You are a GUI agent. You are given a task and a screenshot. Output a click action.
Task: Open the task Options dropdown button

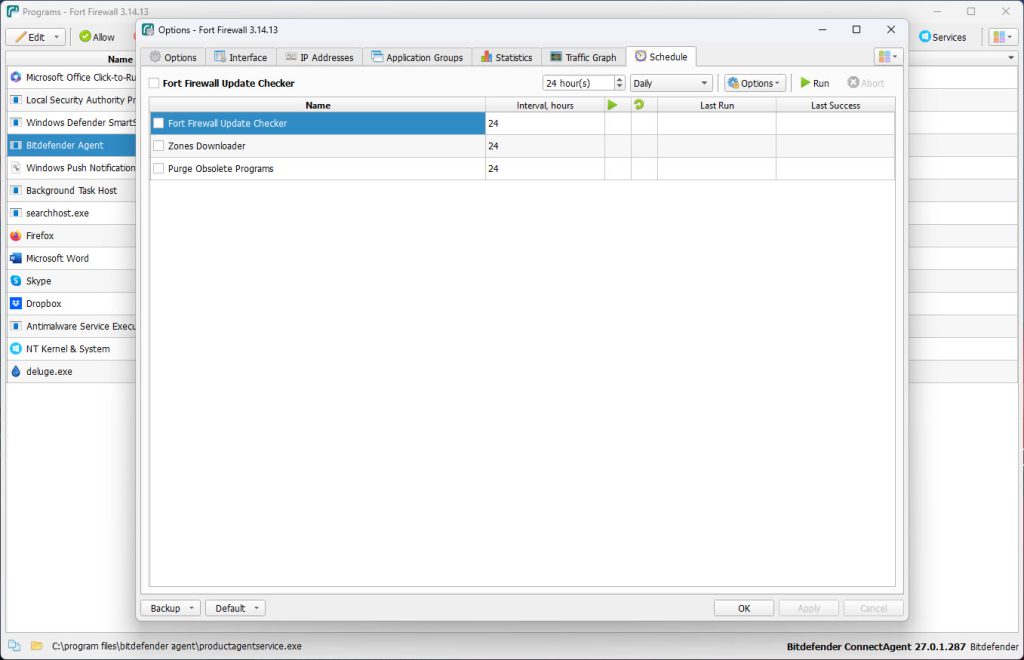(754, 84)
